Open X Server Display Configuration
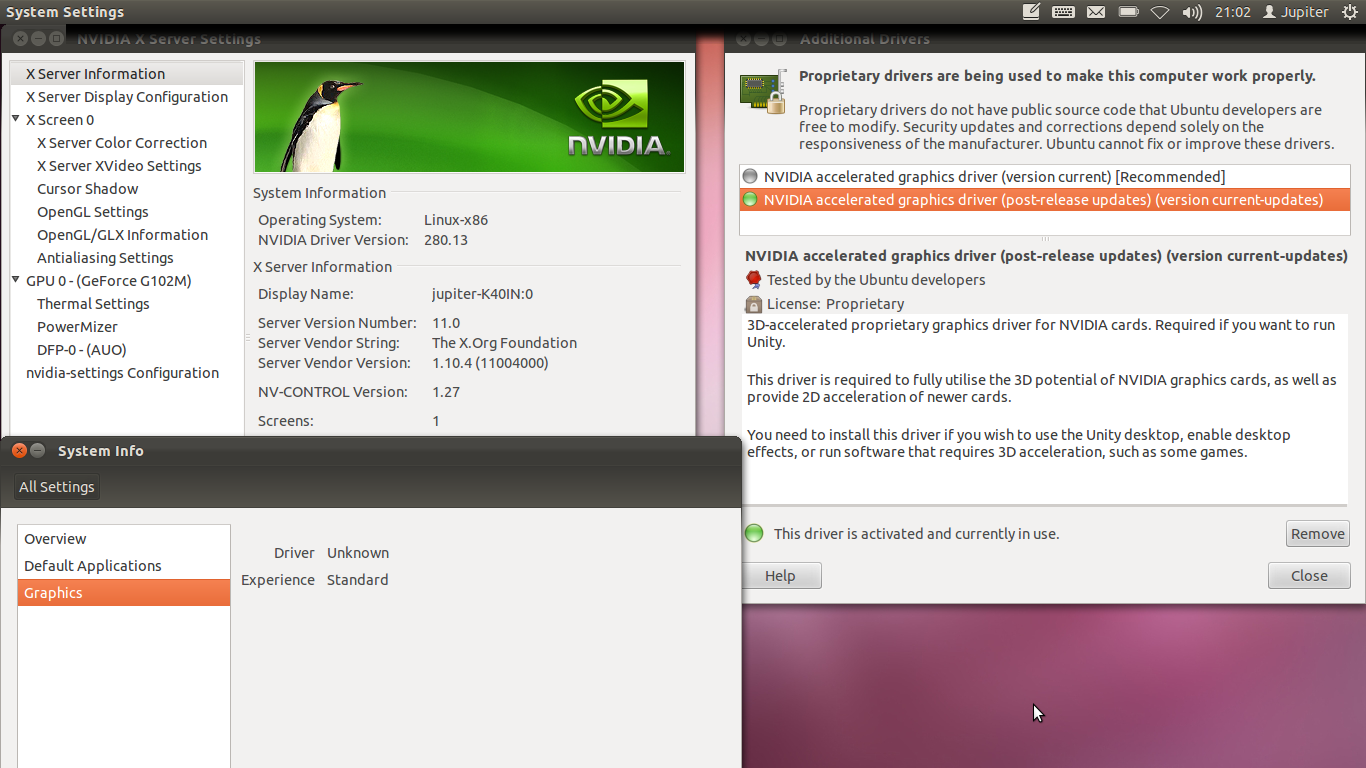This screenshot has width=1366, height=768. coord(127,97)
